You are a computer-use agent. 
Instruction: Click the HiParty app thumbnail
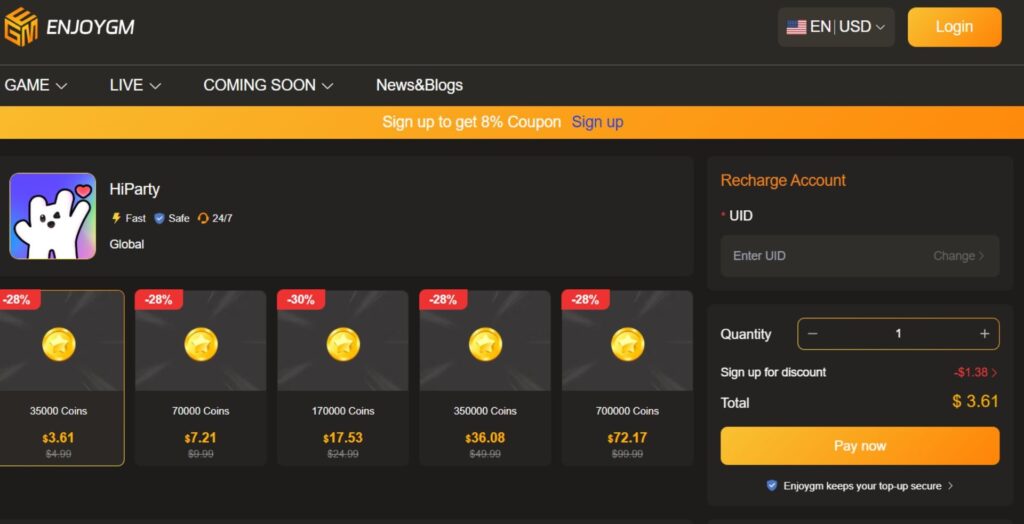point(53,216)
